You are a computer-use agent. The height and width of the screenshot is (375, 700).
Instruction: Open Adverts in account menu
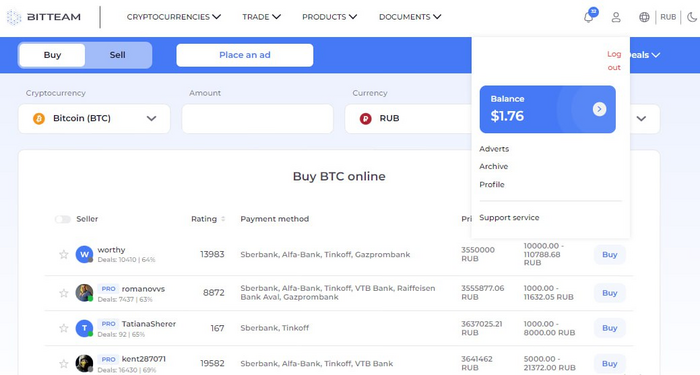pyautogui.click(x=494, y=149)
